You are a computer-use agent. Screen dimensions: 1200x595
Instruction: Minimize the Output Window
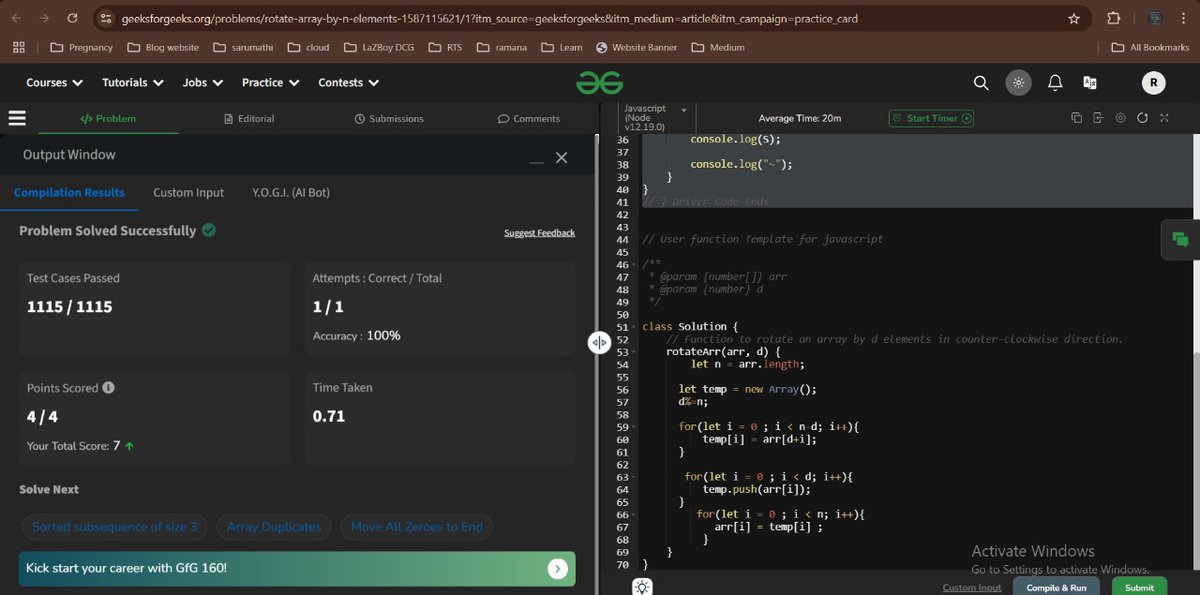point(537,160)
